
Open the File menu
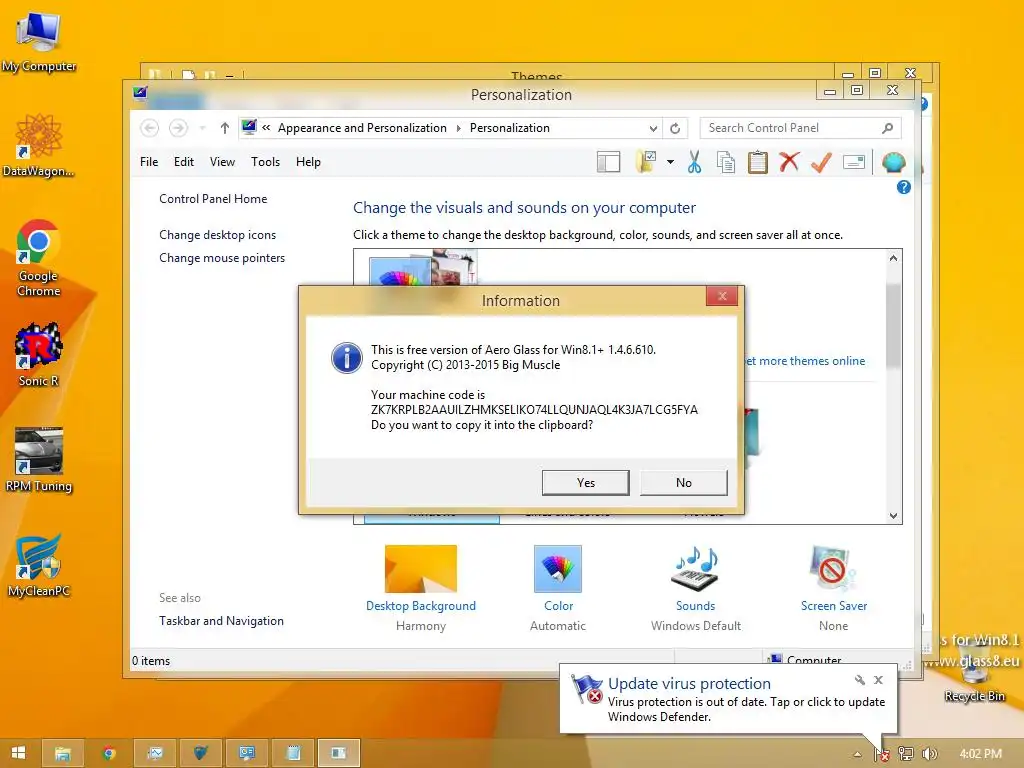pyautogui.click(x=149, y=162)
